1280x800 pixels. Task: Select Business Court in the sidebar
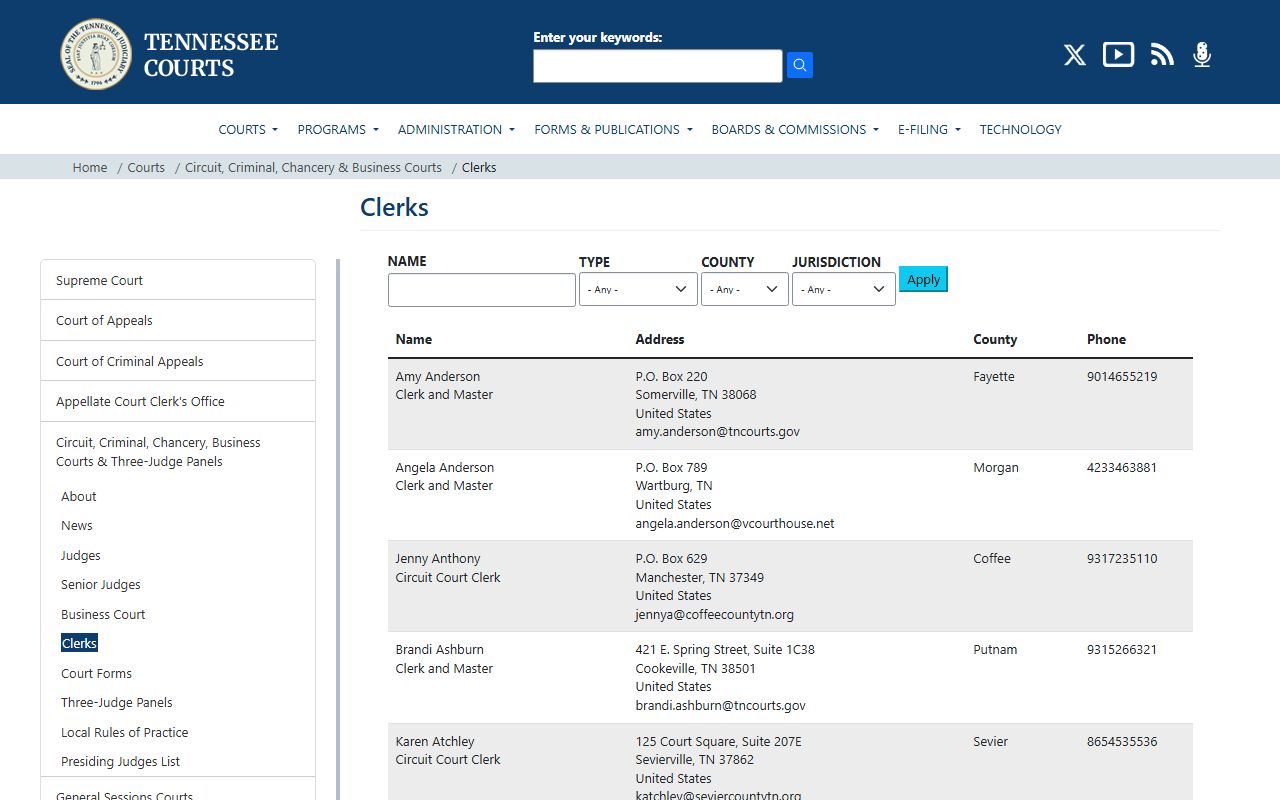[x=103, y=614]
